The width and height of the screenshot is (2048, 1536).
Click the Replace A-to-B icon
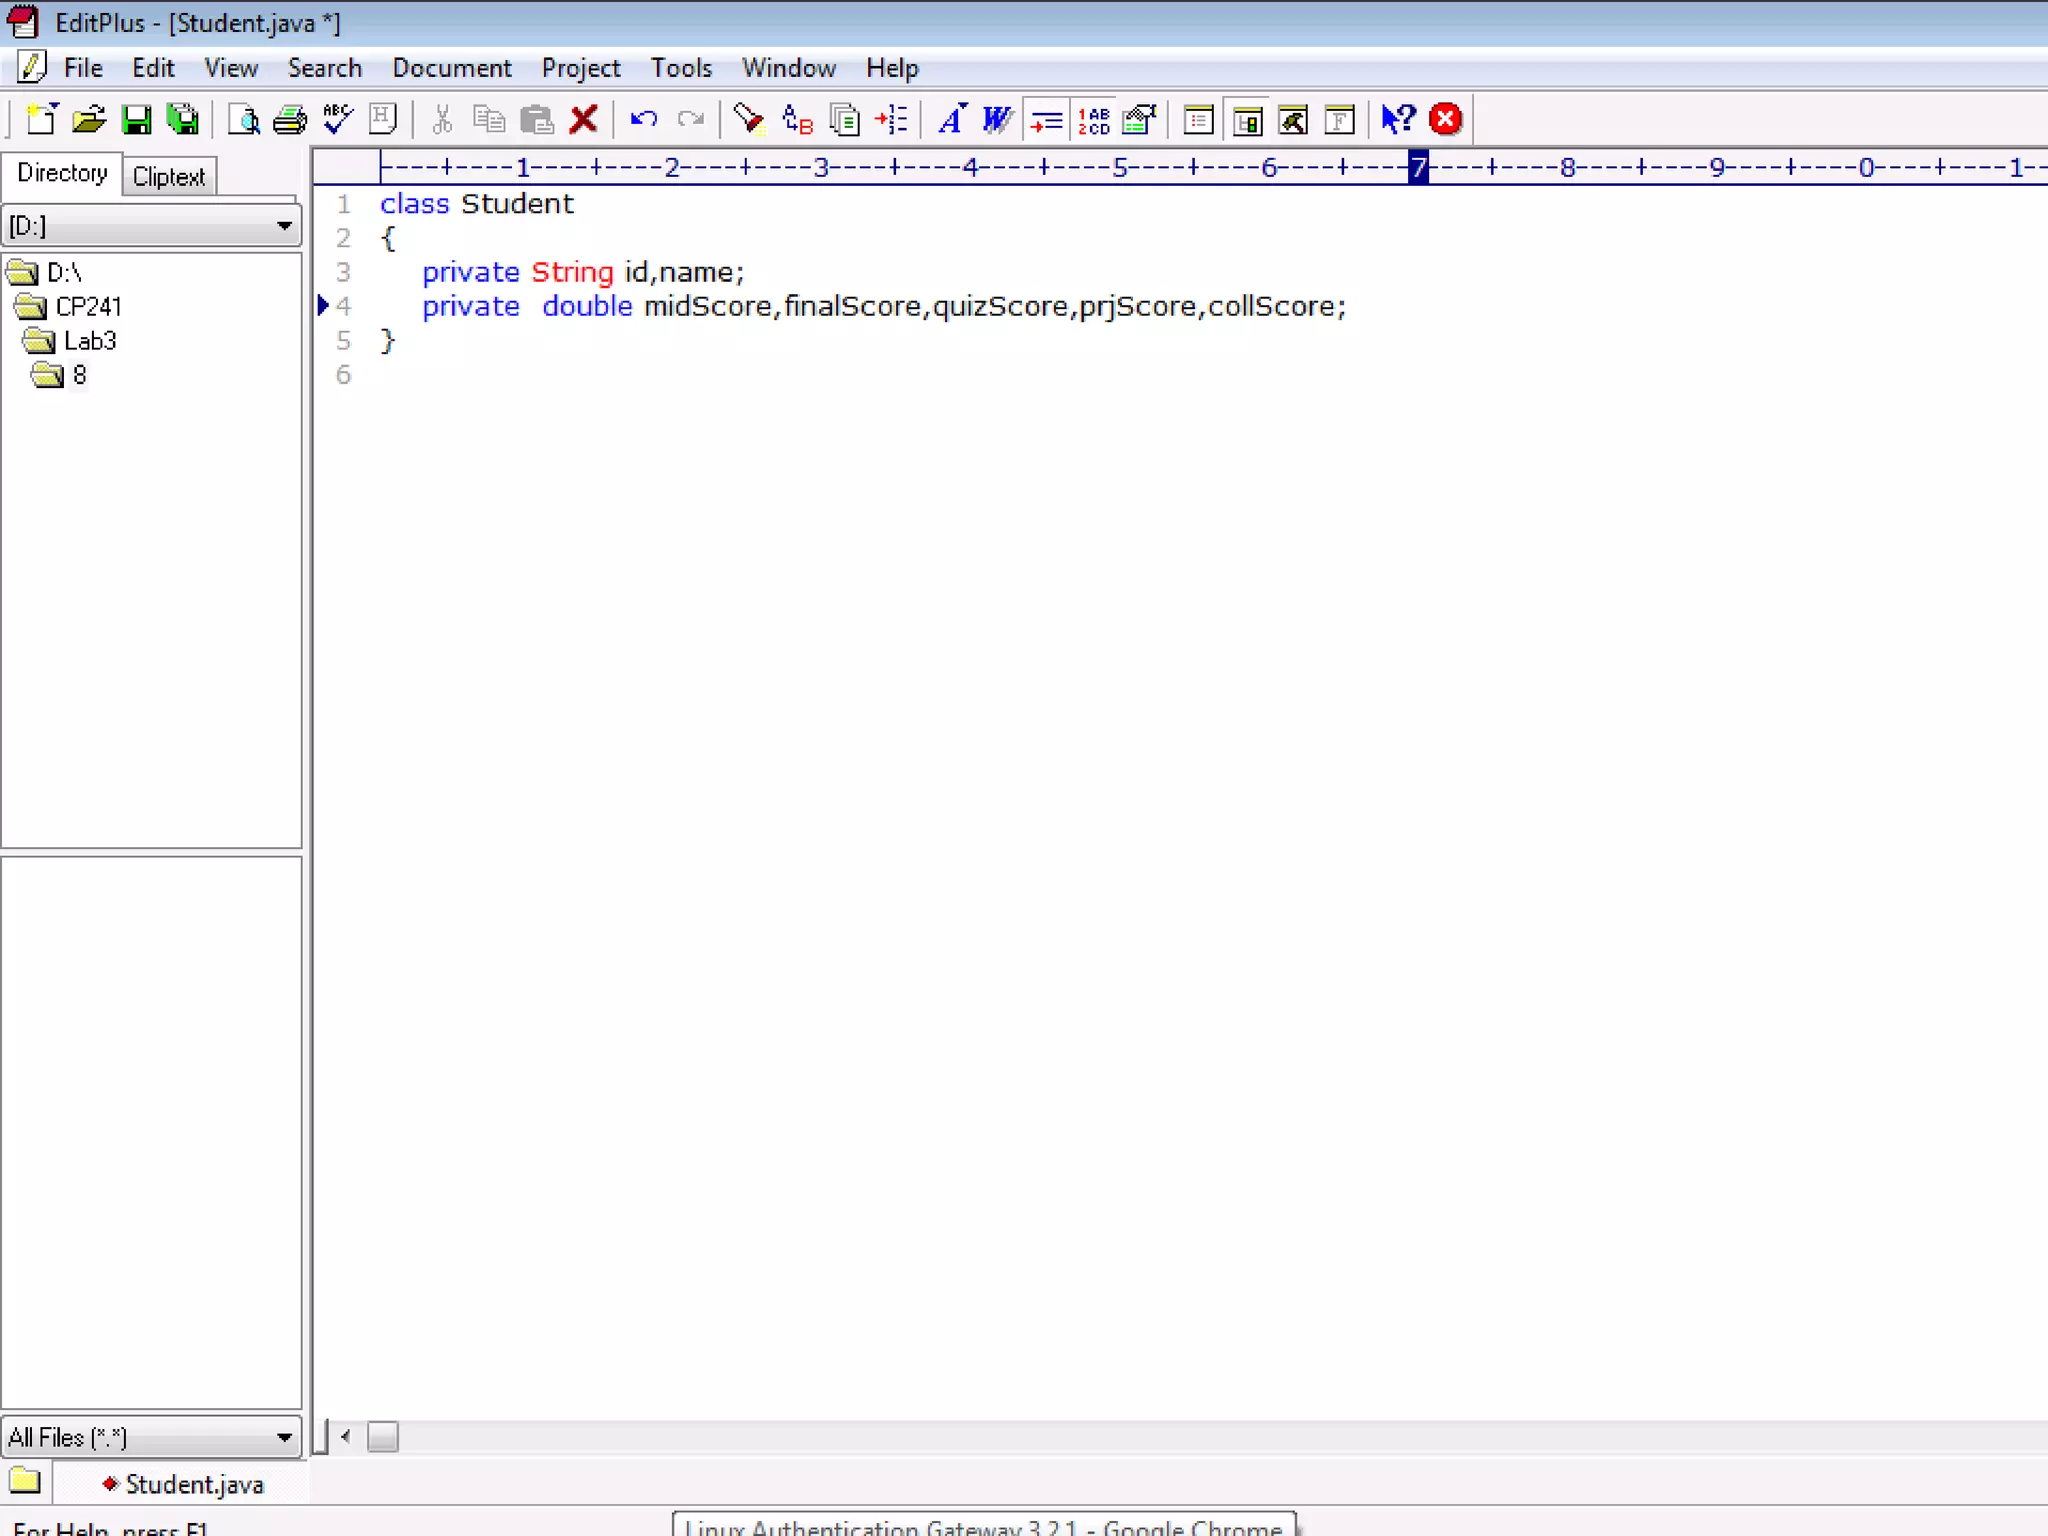tap(797, 120)
